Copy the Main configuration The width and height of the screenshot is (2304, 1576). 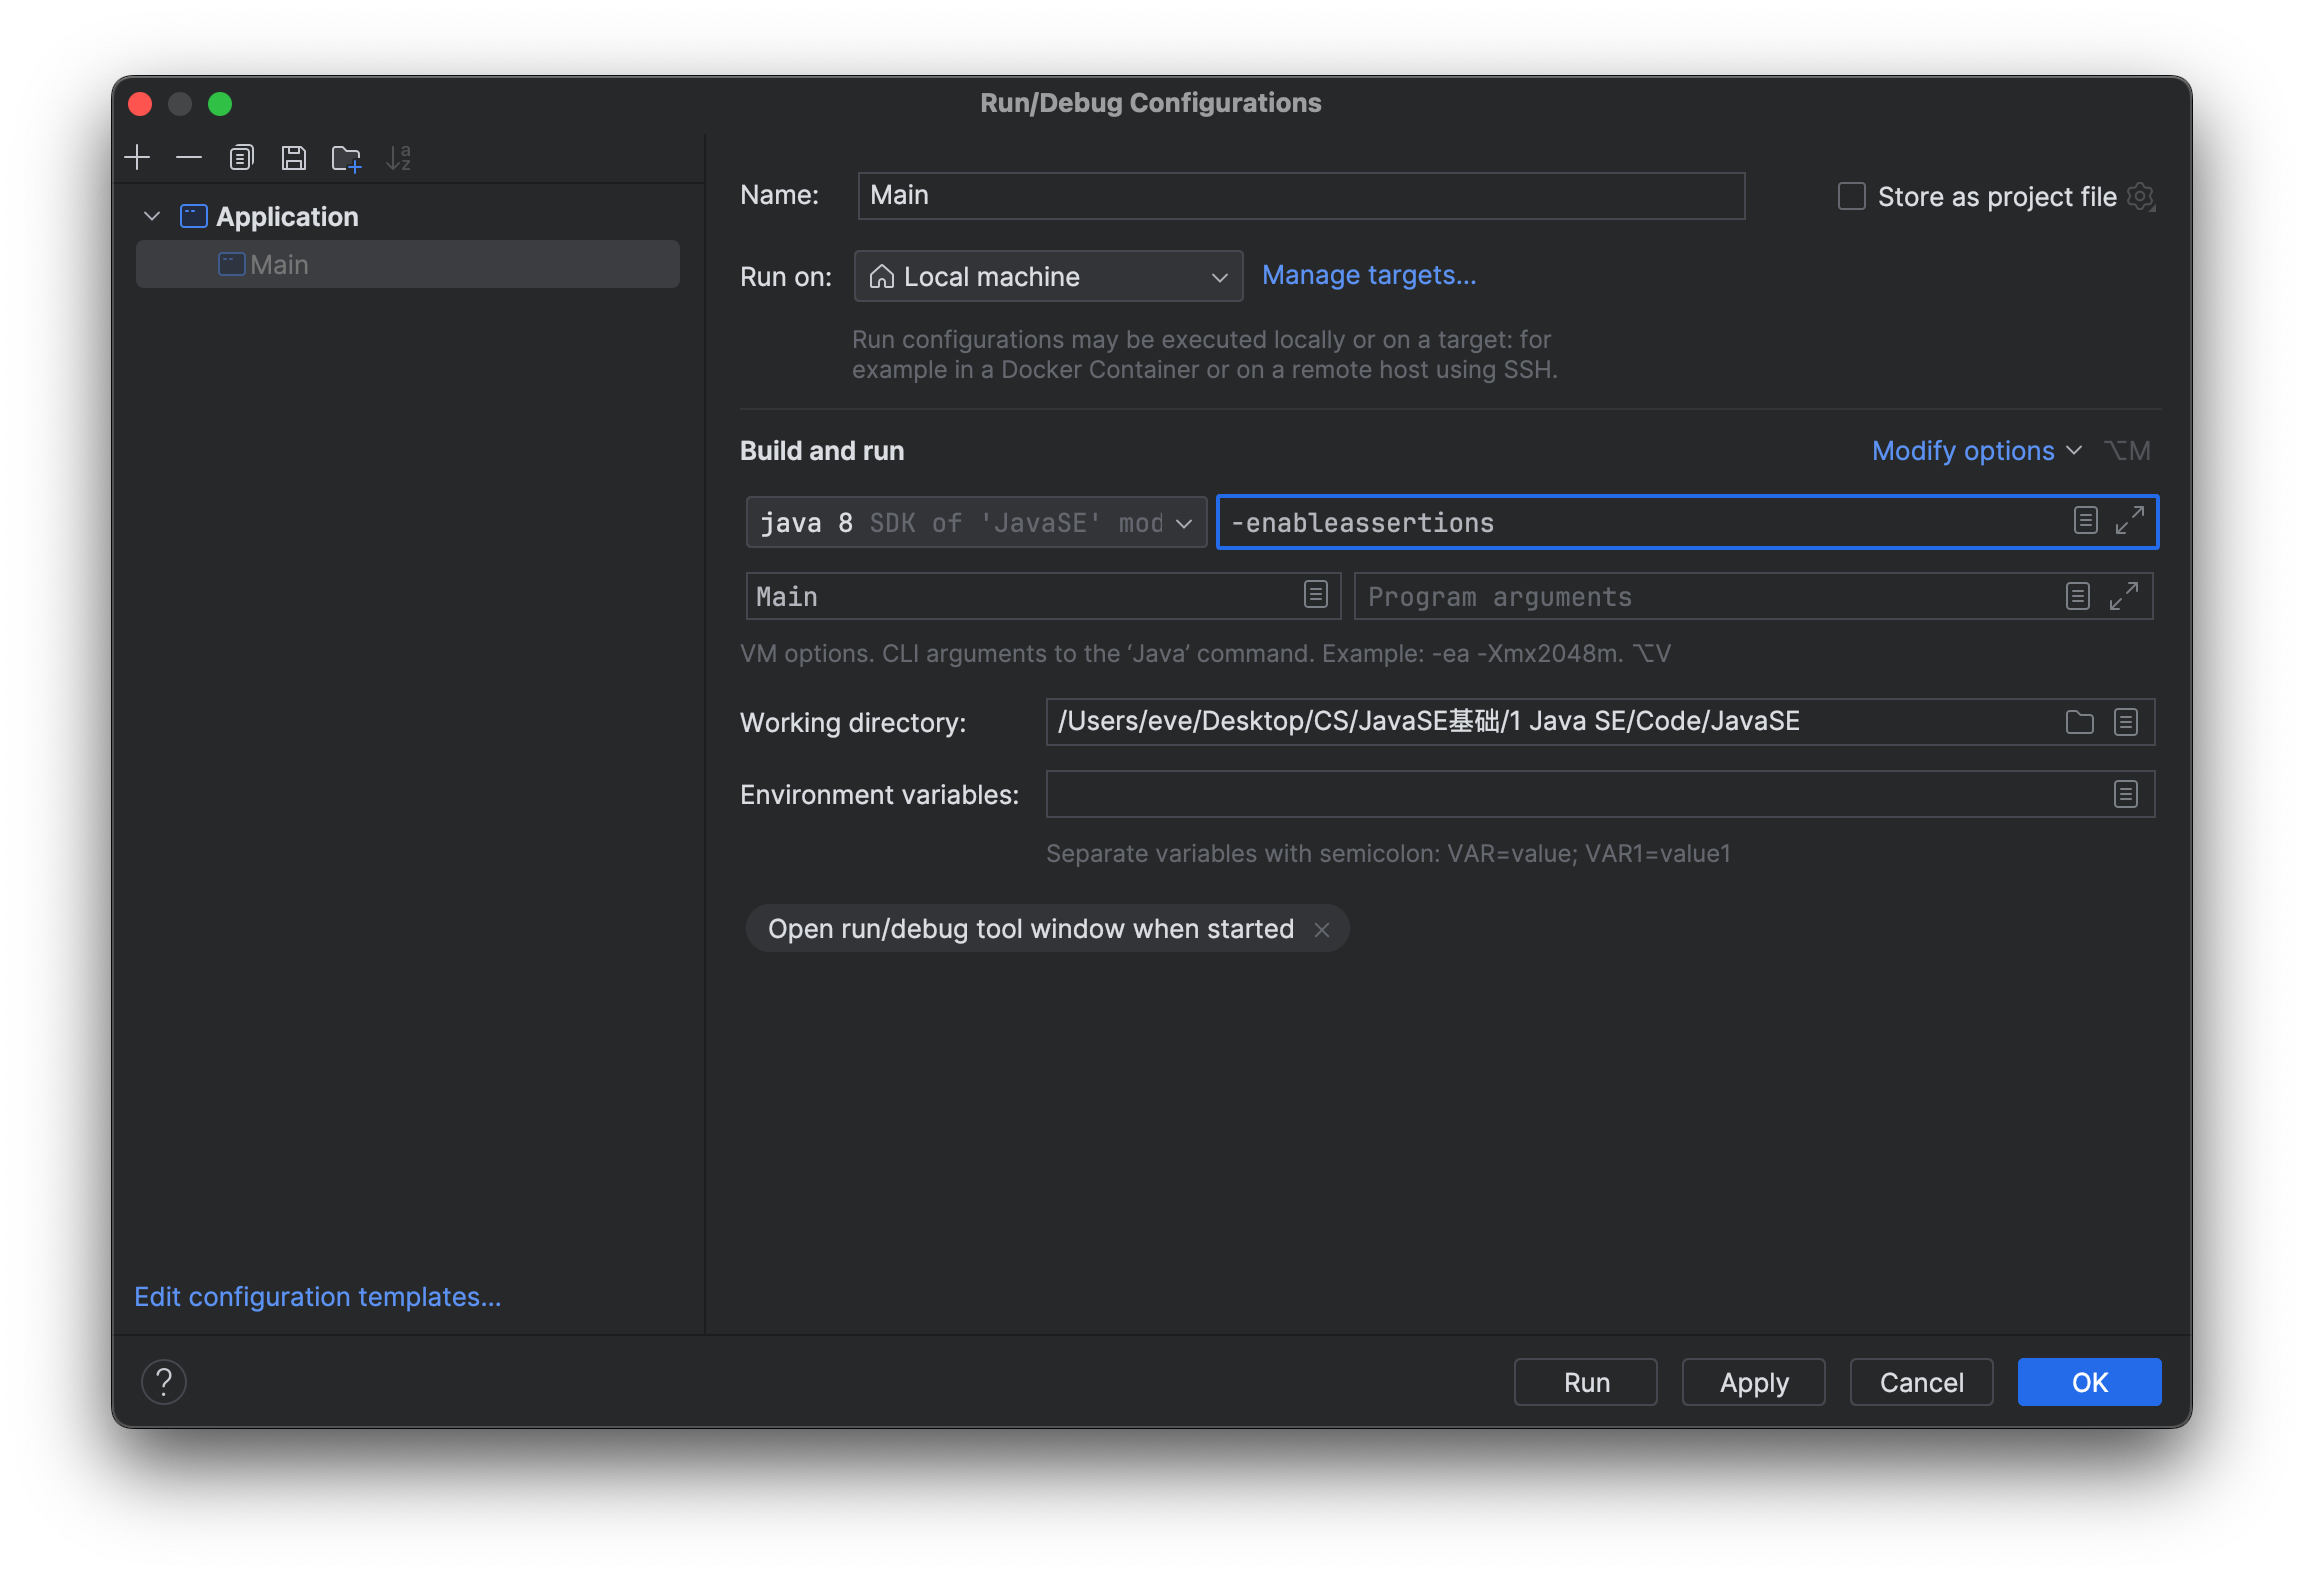tap(241, 157)
